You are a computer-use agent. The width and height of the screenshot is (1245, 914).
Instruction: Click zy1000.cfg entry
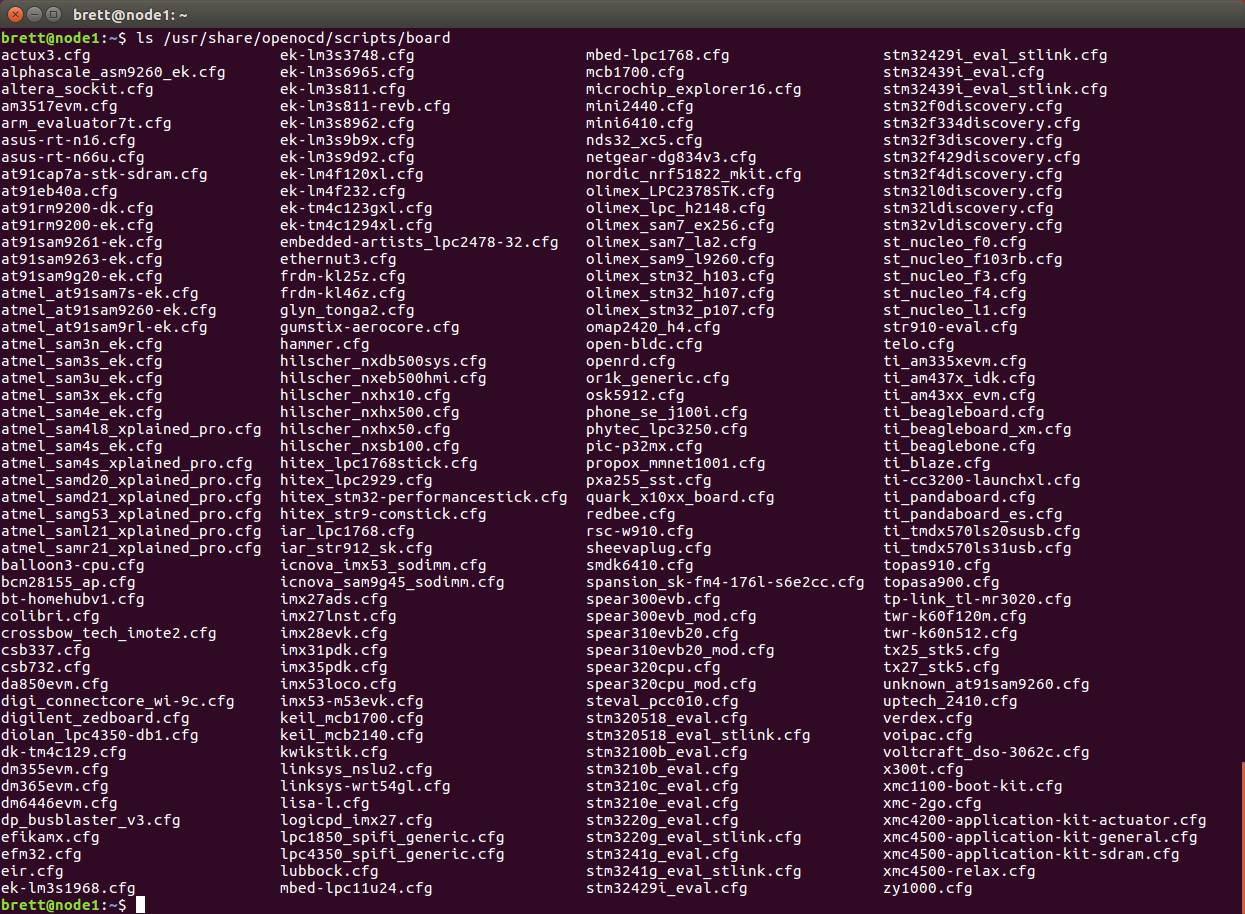click(x=928, y=888)
